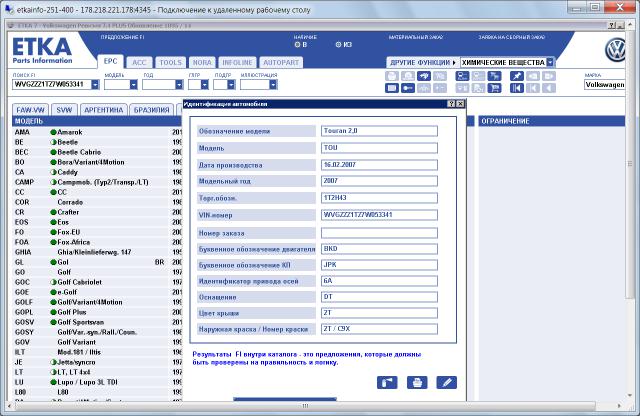This screenshot has height=416, width=640.
Task: Click the МАРКА Volkswagen field
Action: pos(604,85)
